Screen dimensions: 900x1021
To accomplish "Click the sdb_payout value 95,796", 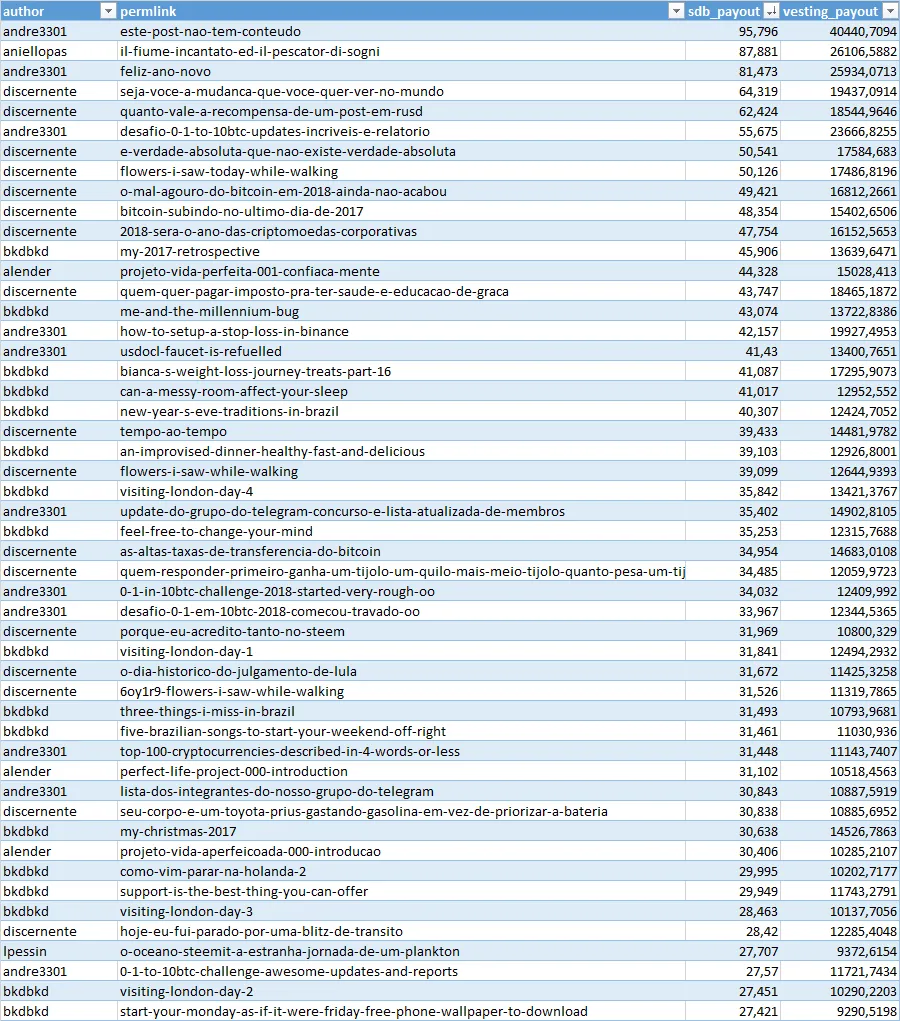I will tap(733, 31).
